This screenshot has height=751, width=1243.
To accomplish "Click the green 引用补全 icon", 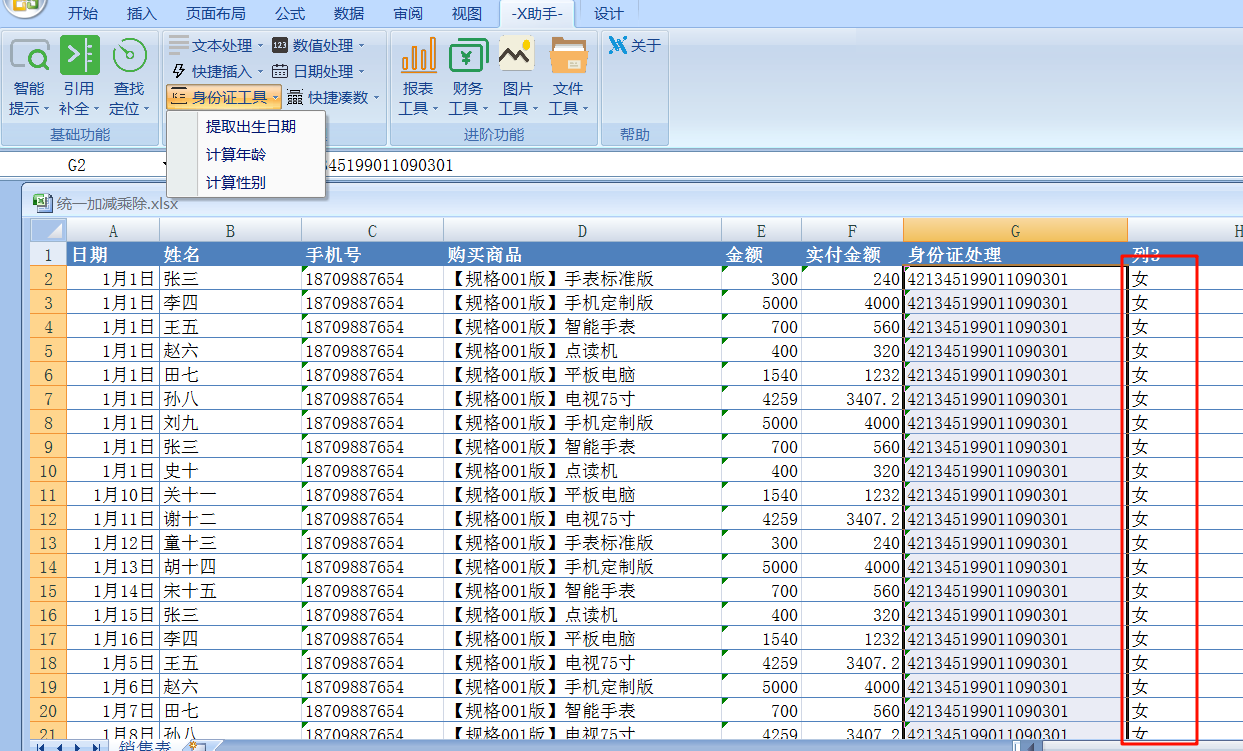I will coord(80,55).
